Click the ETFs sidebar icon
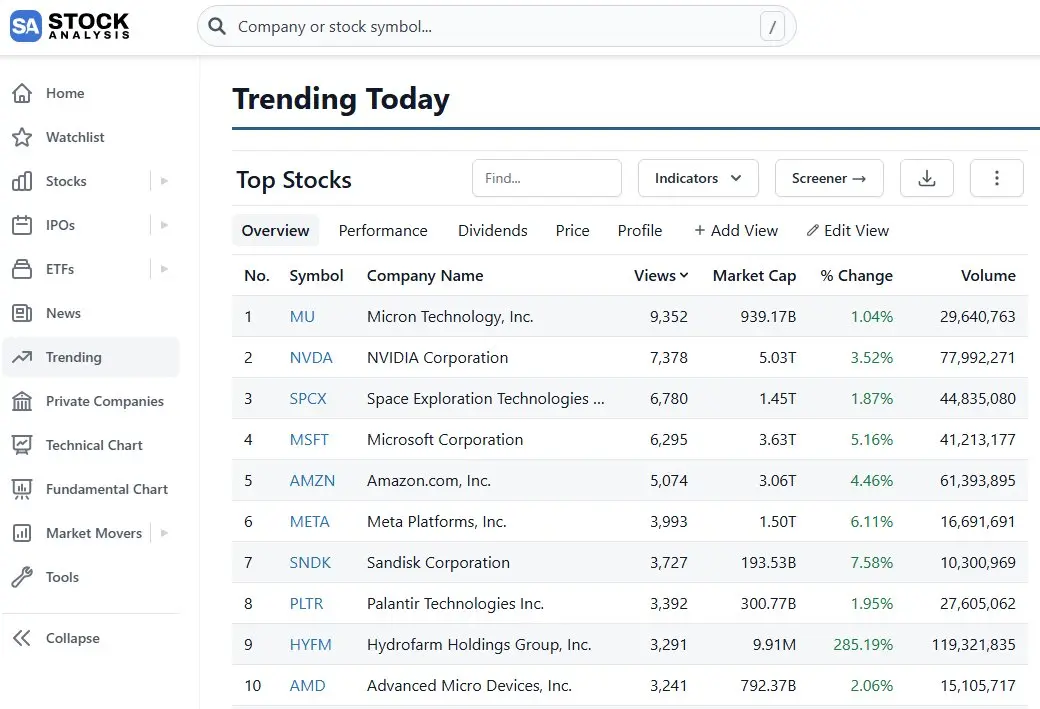The height and width of the screenshot is (709, 1040). click(22, 269)
